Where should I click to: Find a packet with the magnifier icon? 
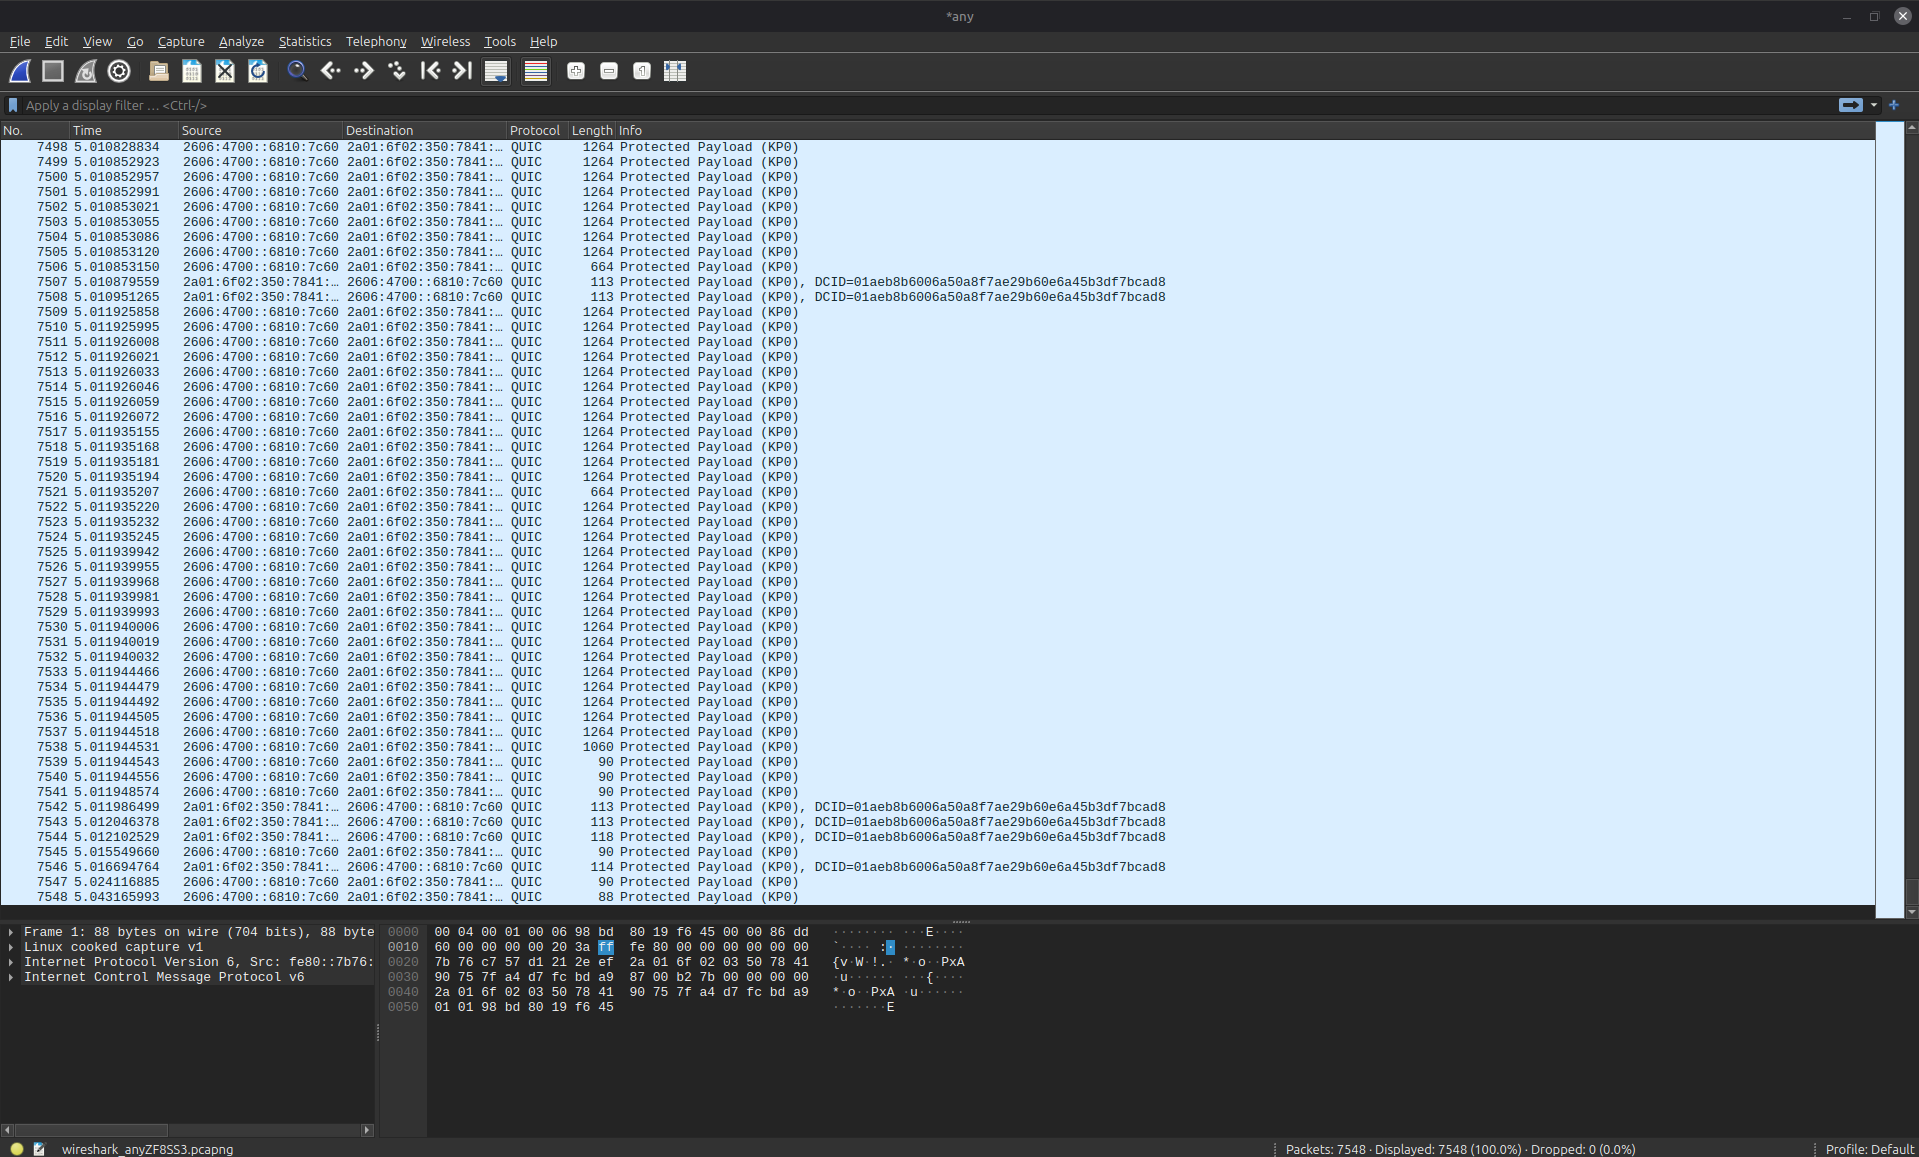pyautogui.click(x=297, y=71)
